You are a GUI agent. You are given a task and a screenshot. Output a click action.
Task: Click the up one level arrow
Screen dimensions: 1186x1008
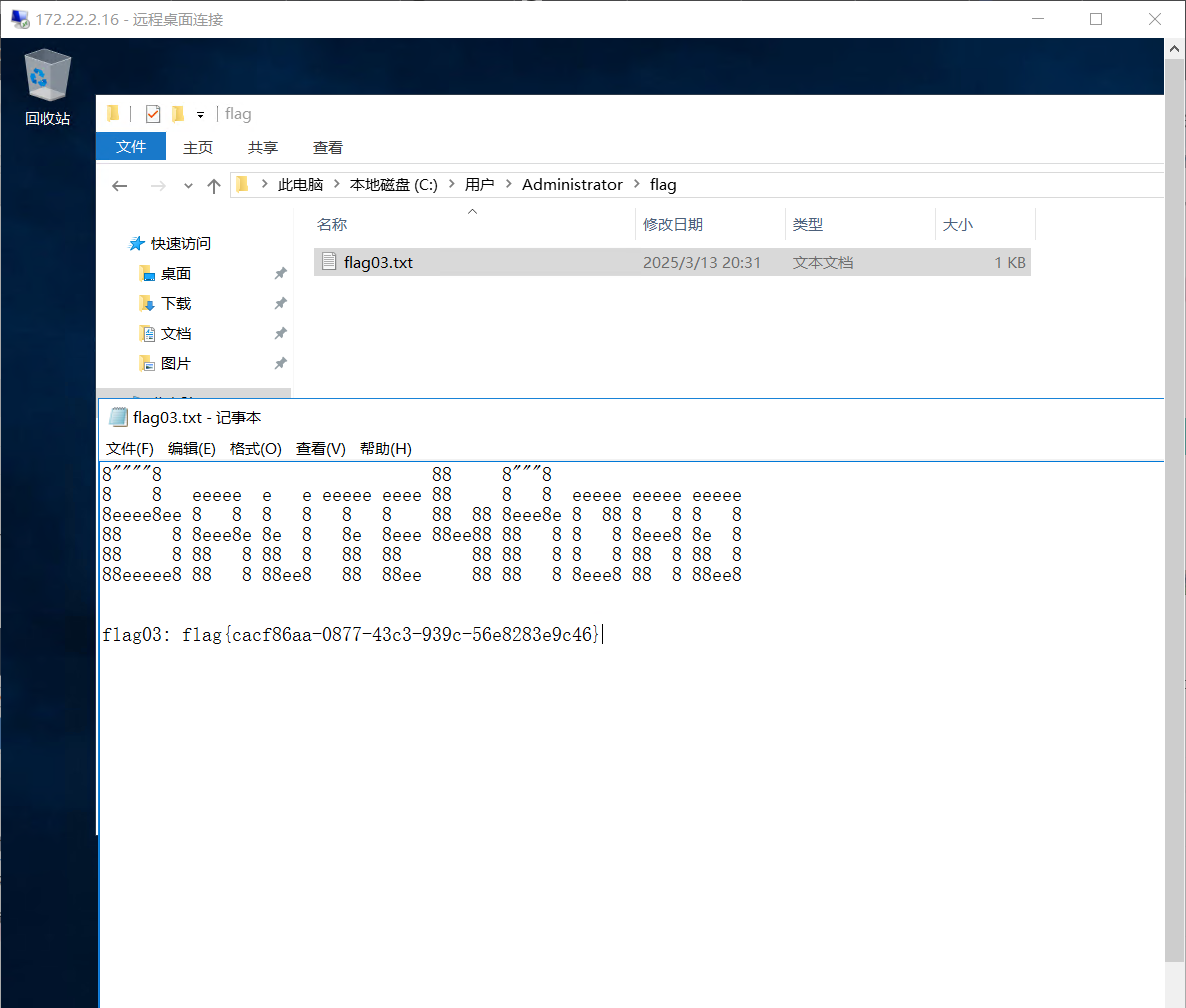click(x=213, y=186)
